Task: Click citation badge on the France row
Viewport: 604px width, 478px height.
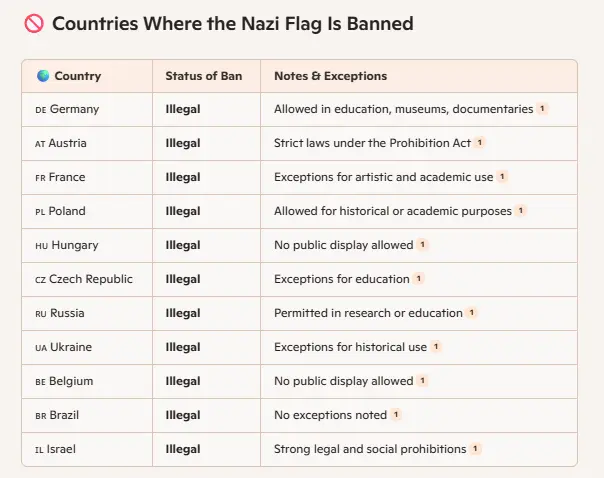Action: pyautogui.click(x=503, y=177)
